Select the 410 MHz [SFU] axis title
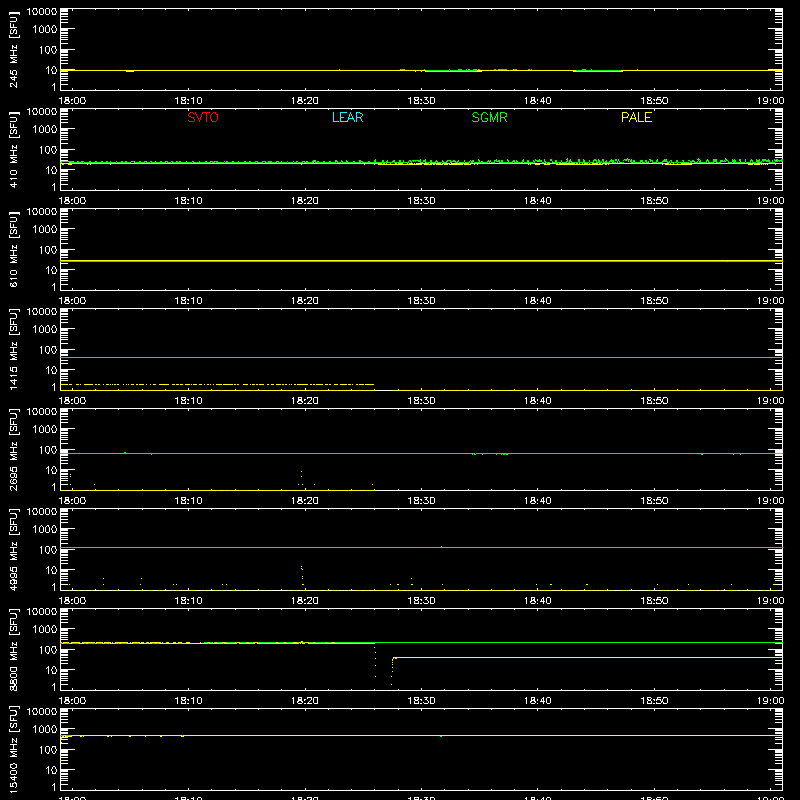Screen dimensions: 800x800 pyautogui.click(x=13, y=150)
